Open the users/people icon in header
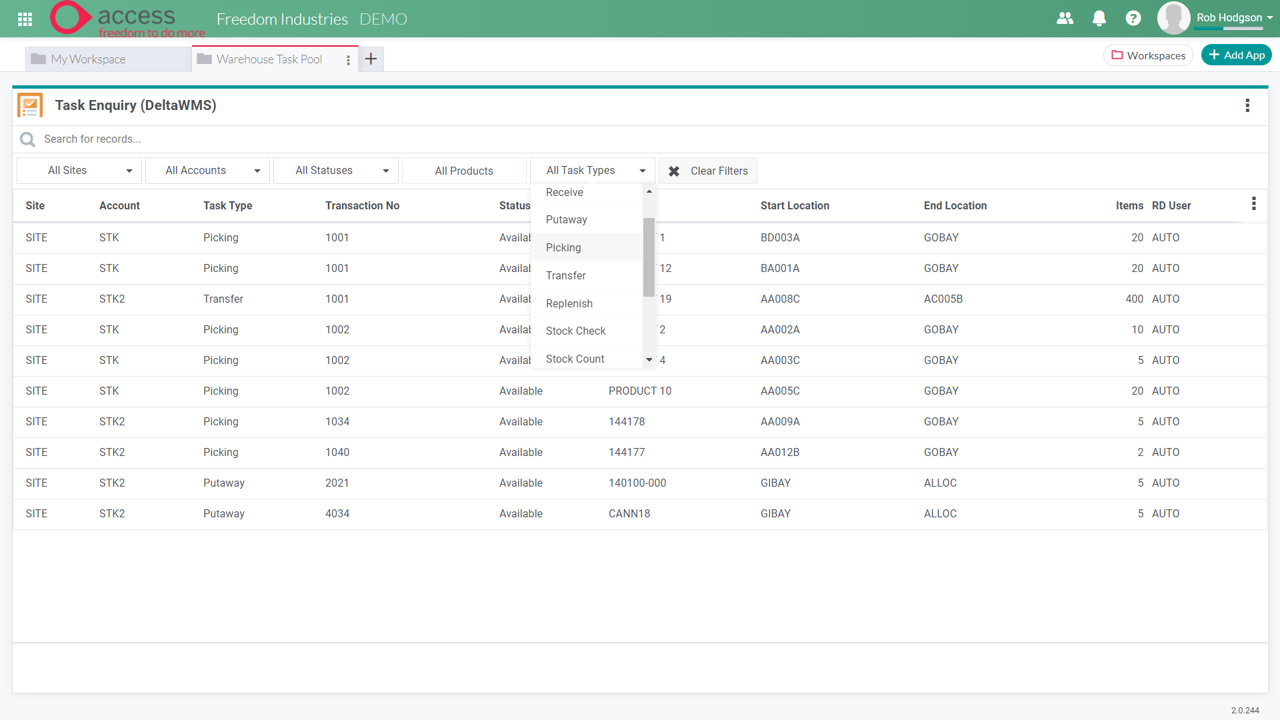Viewport: 1280px width, 720px height. pos(1064,17)
